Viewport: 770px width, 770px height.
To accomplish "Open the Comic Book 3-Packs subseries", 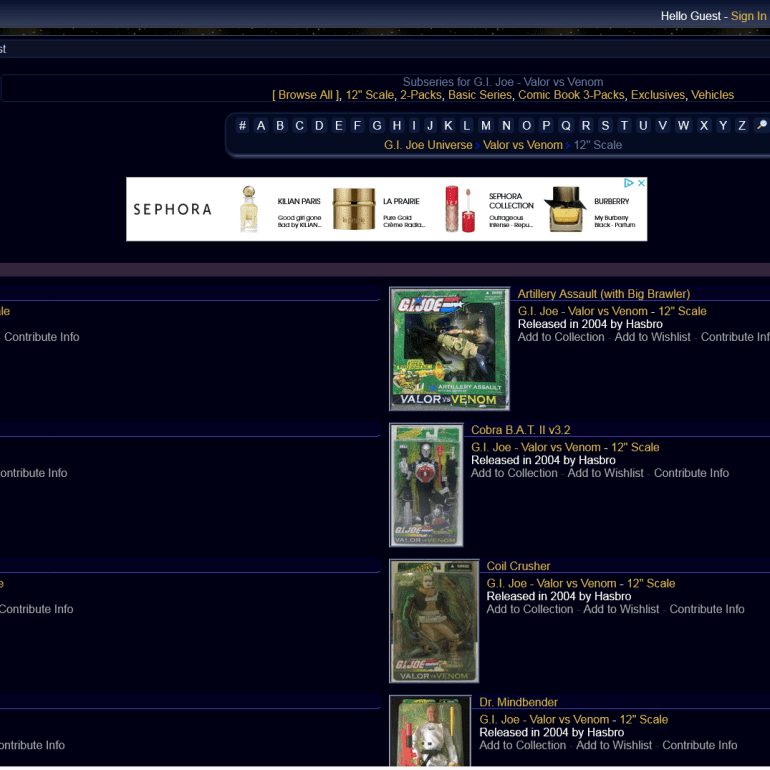I will click(571, 95).
